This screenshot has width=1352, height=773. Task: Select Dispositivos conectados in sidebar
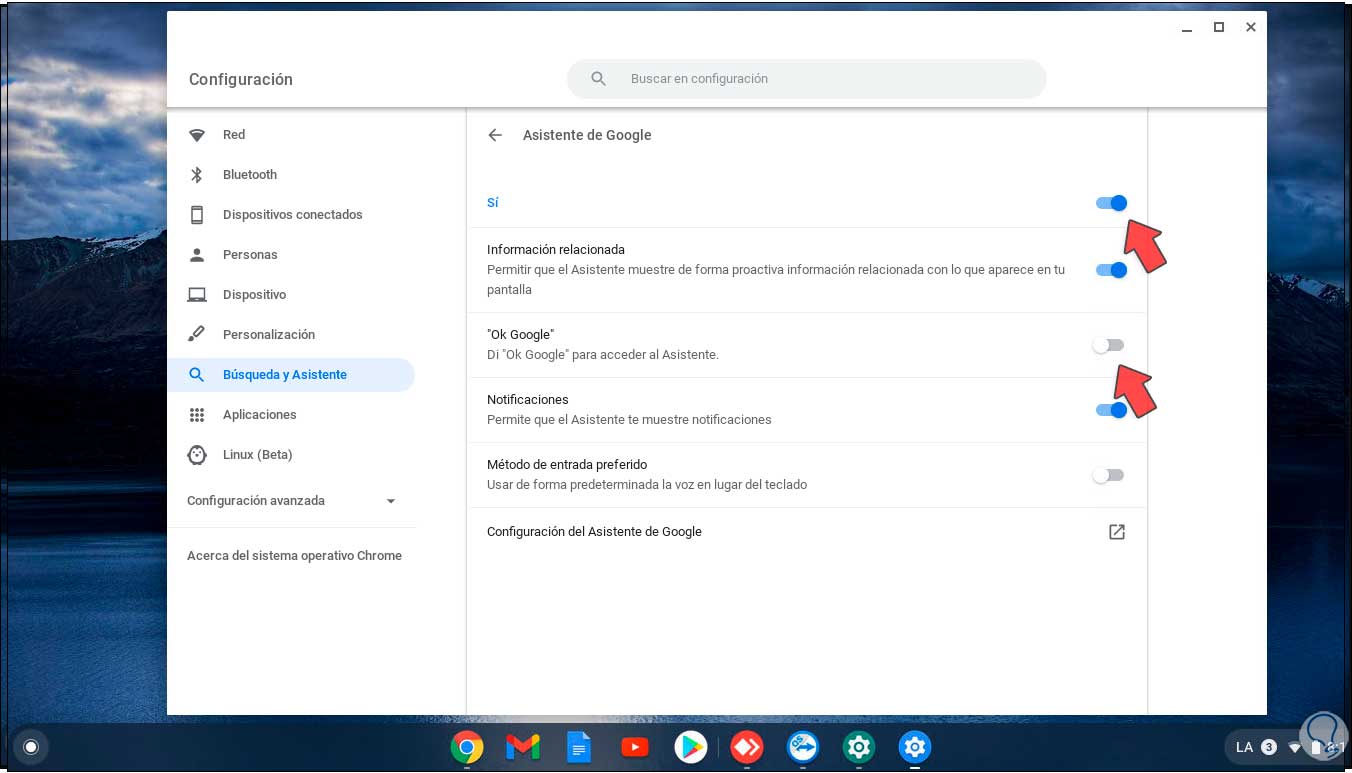pos(291,215)
